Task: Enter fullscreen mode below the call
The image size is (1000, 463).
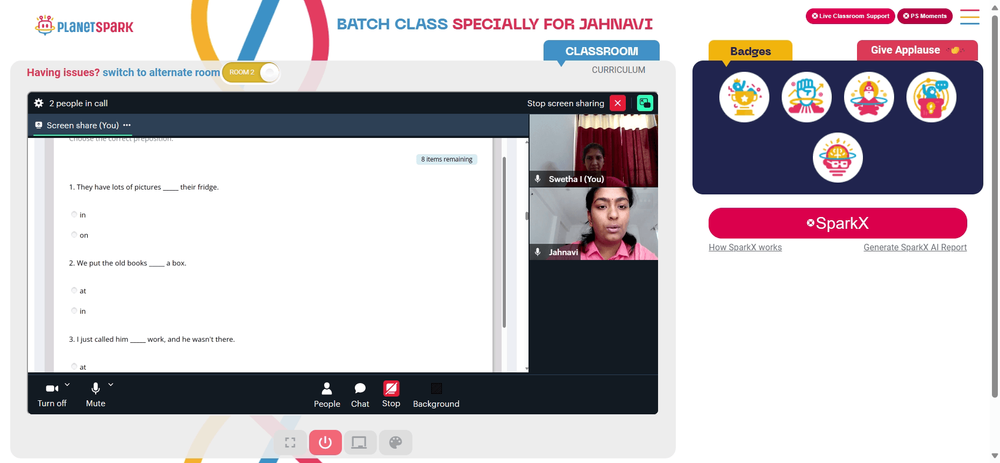Action: tap(290, 443)
